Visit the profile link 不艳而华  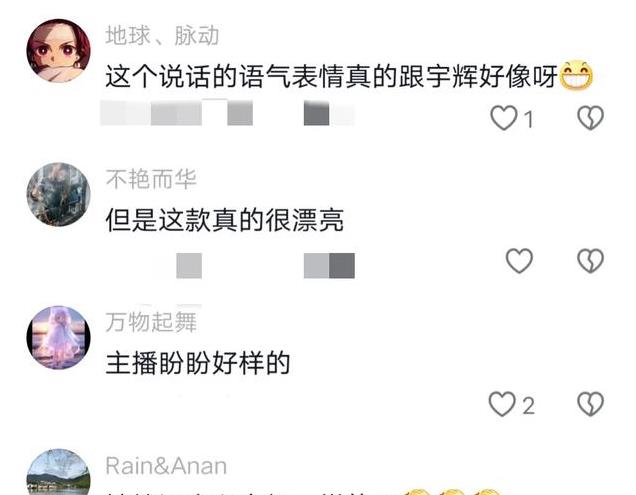pyautogui.click(x=151, y=179)
